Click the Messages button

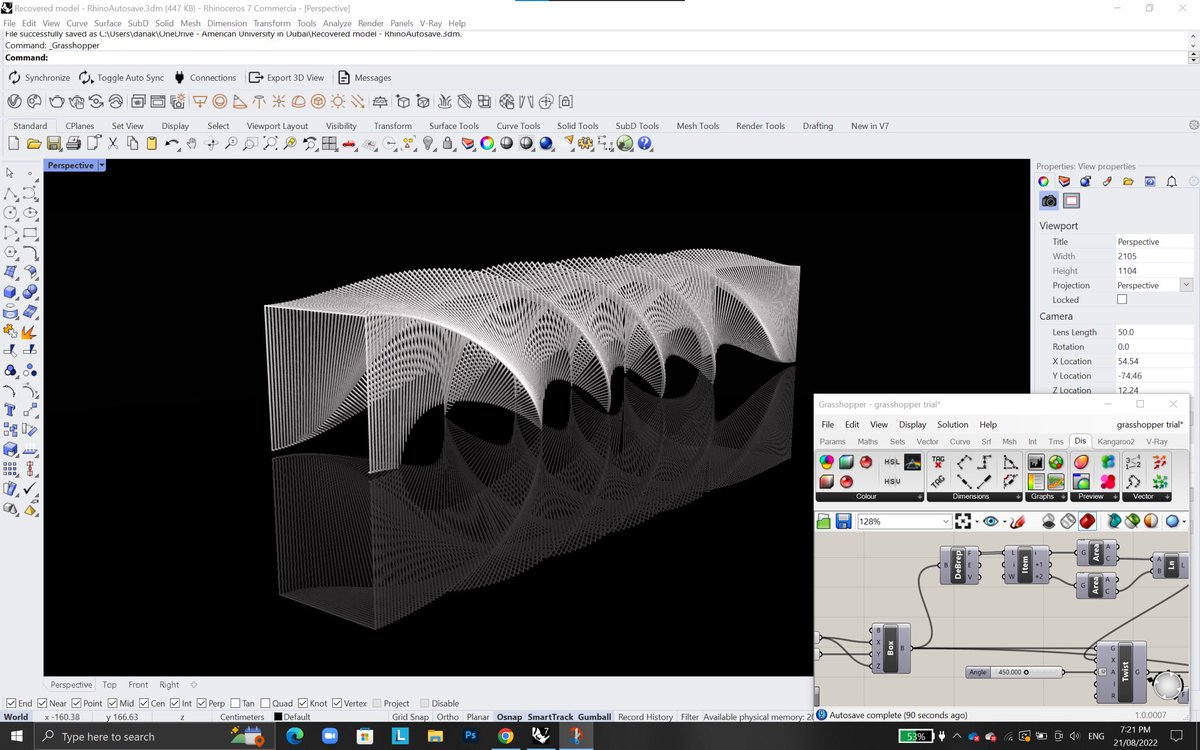(x=364, y=77)
